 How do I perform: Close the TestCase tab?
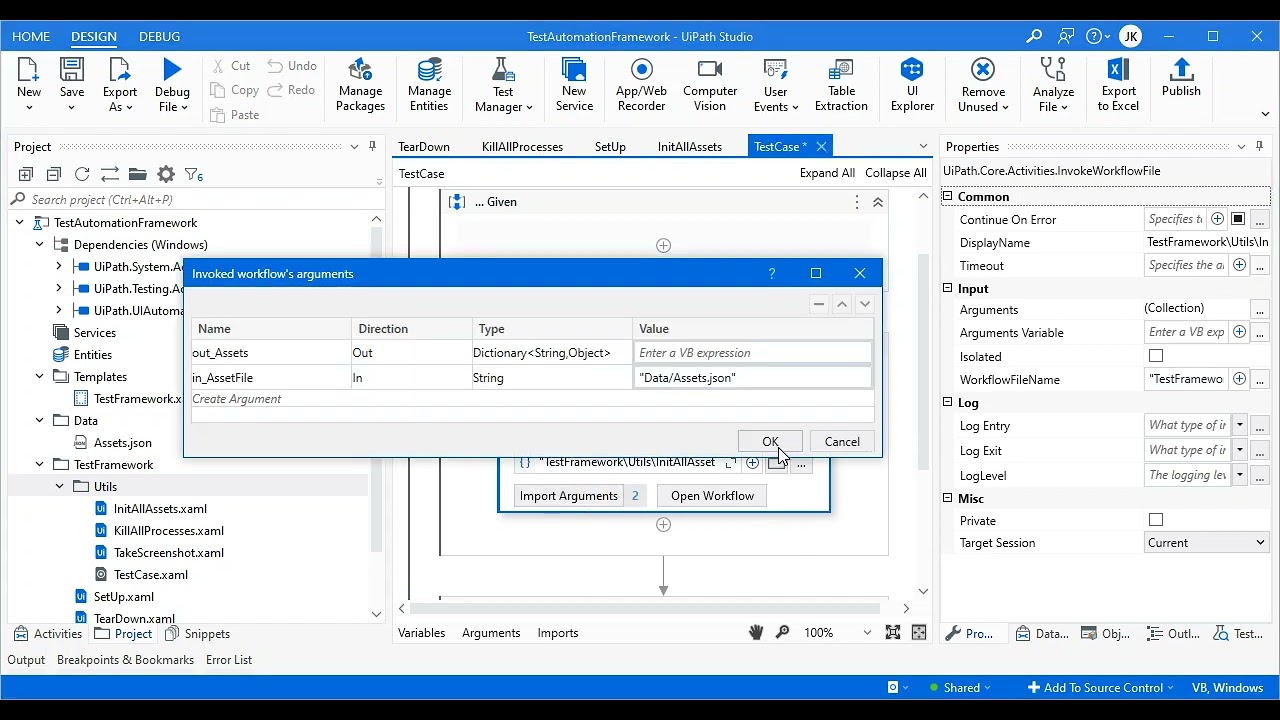pyautogui.click(x=821, y=146)
